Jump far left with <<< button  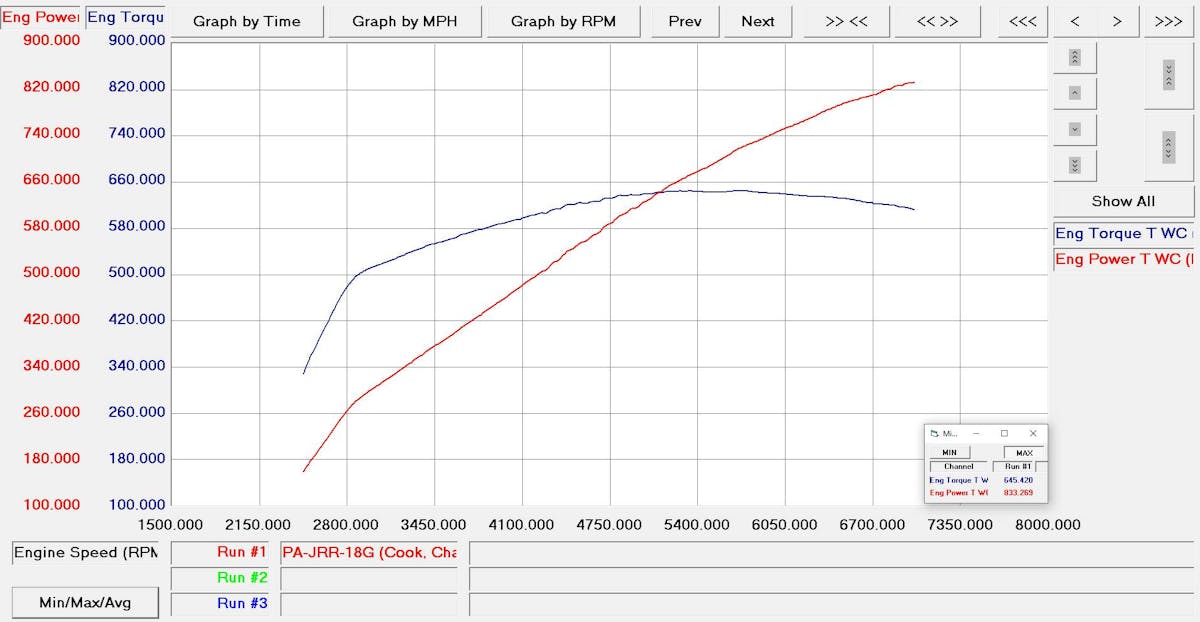(x=1022, y=22)
